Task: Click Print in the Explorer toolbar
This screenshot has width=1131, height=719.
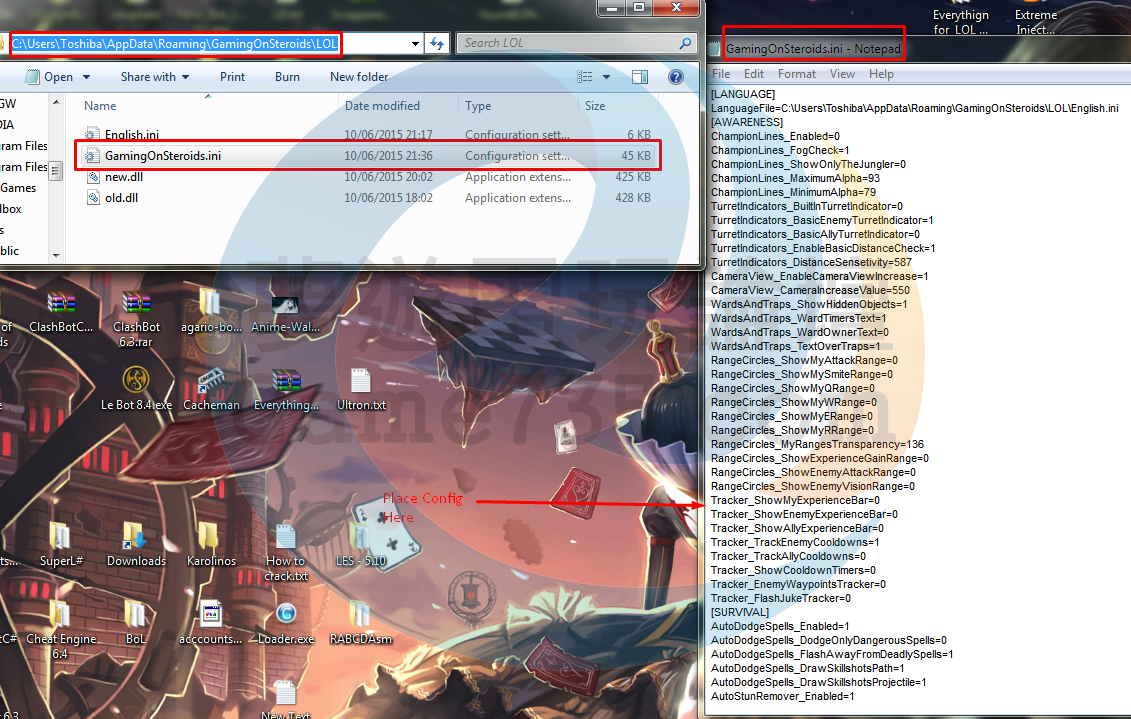Action: click(232, 76)
